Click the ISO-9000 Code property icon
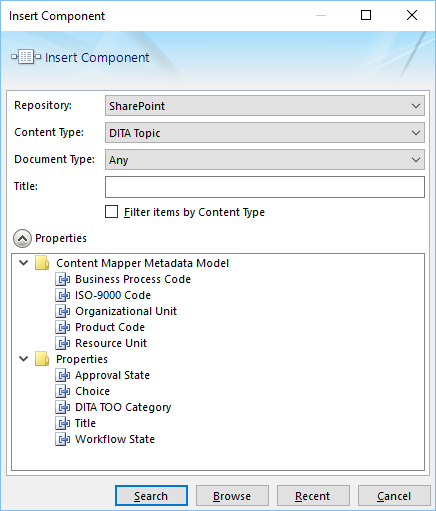Screen dimensions: 436x511 (62, 295)
